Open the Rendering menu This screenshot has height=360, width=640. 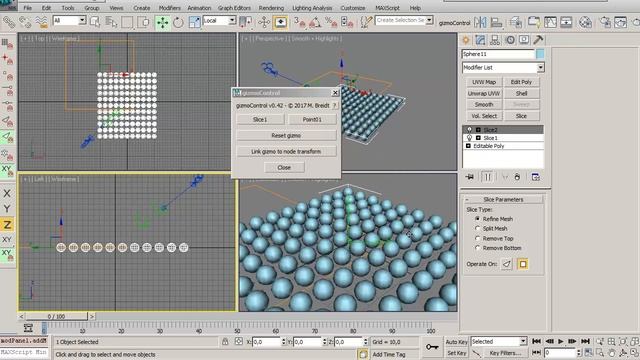271,8
